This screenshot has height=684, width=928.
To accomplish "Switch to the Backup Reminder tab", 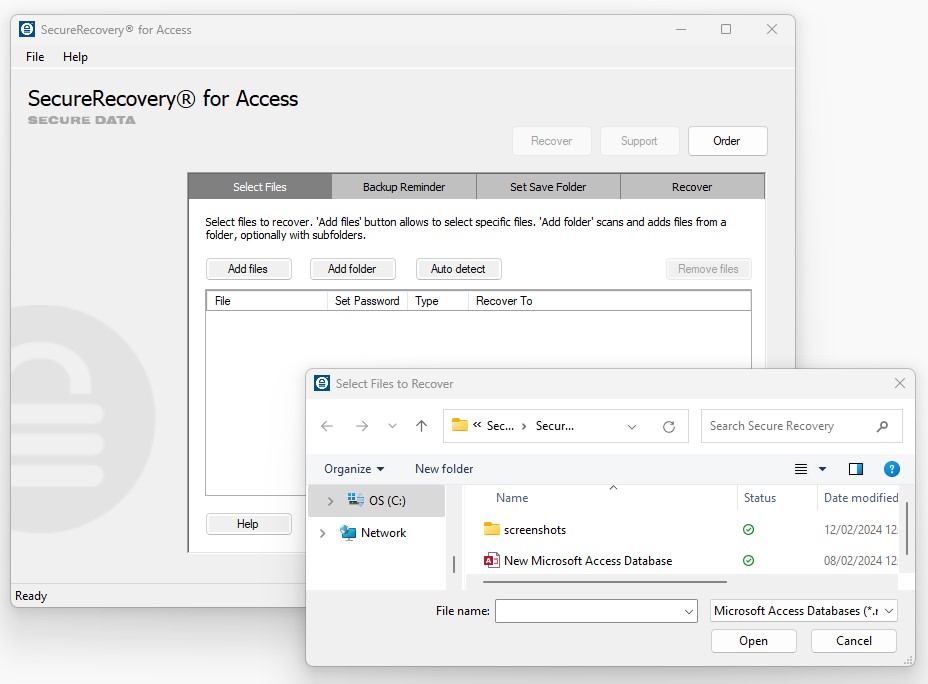I will coord(403,186).
